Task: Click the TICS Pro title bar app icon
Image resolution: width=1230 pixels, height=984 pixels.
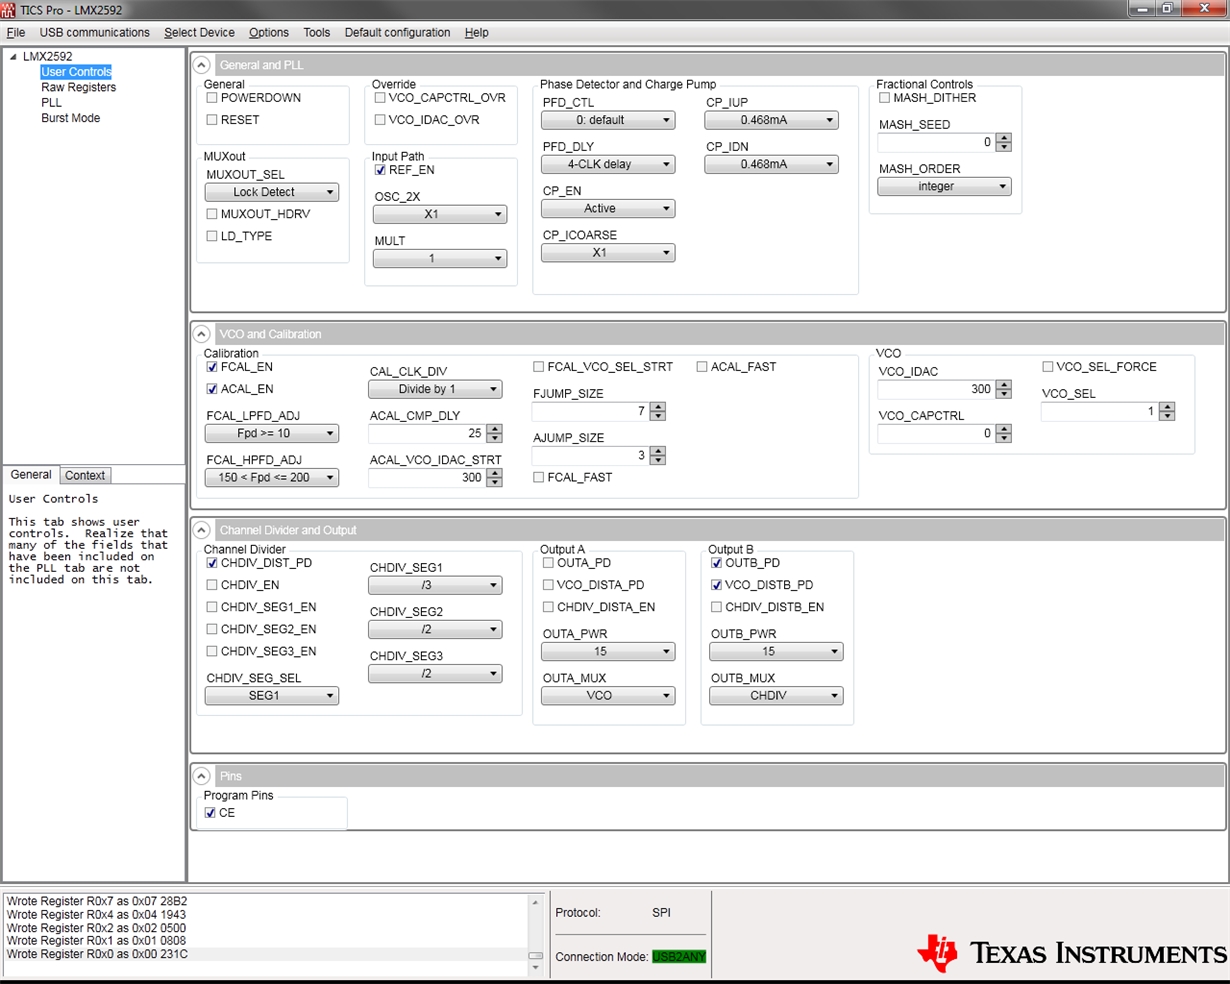Action: click(9, 8)
